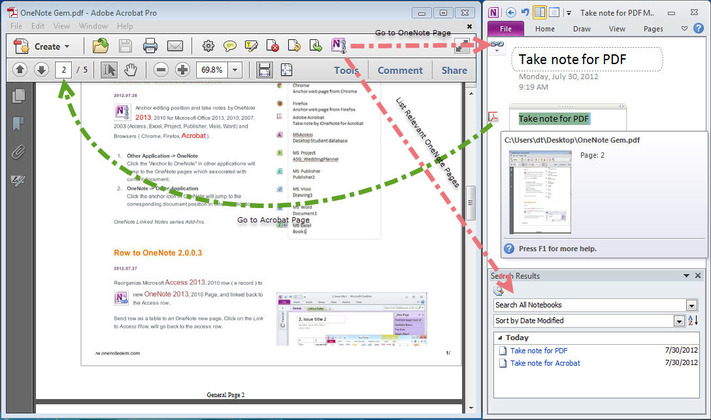The height and width of the screenshot is (420, 711).
Task: Open the Acrobat Help menu
Action: [125, 26]
